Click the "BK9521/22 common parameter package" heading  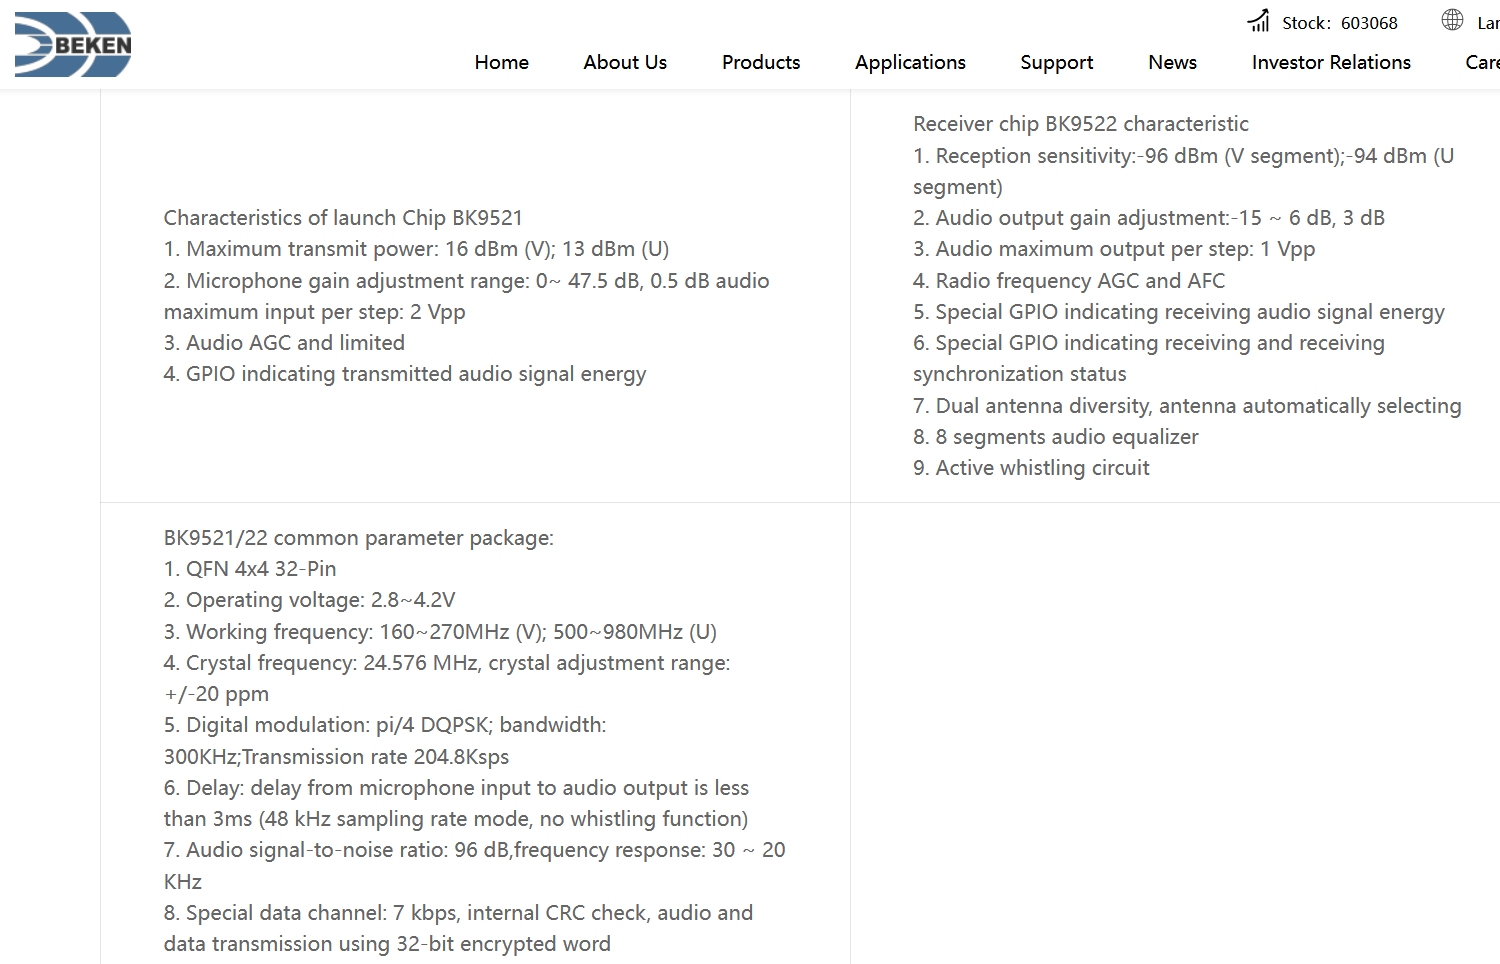click(358, 538)
